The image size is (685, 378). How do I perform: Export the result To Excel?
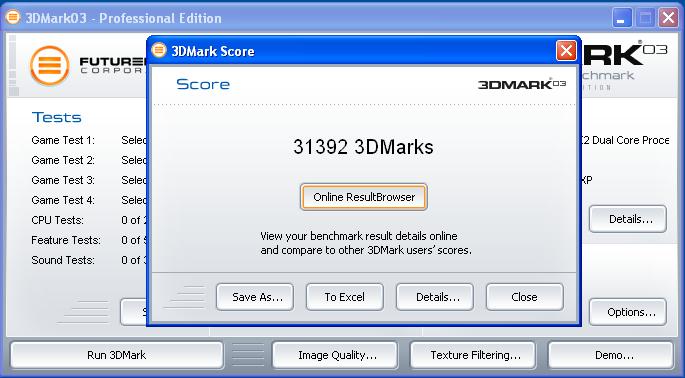click(345, 297)
